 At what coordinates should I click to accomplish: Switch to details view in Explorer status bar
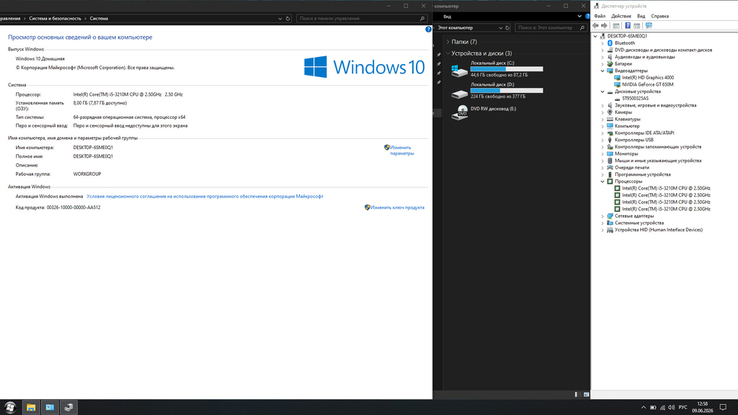[x=576, y=394]
